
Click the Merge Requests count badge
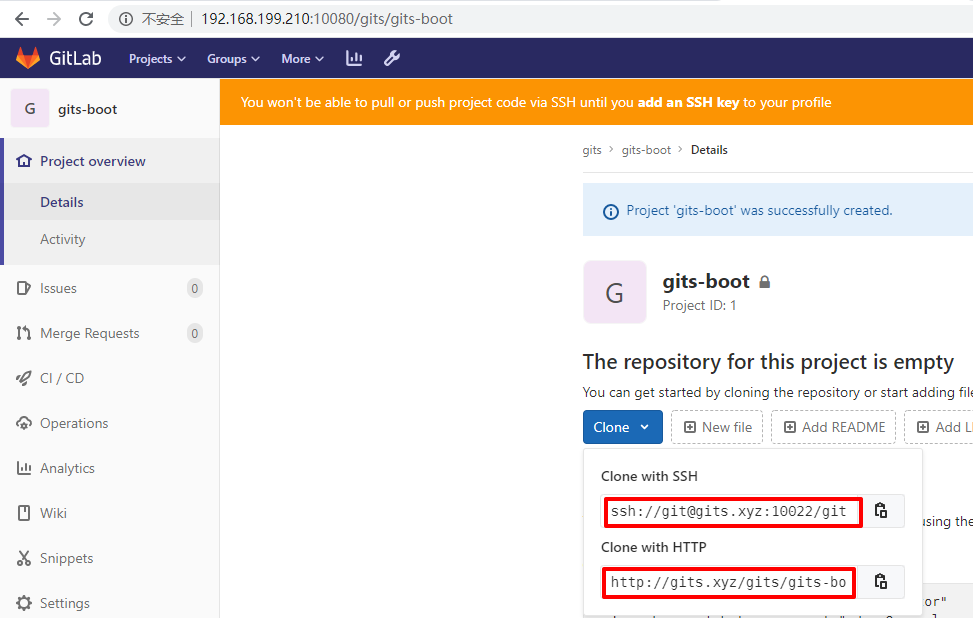pos(195,334)
